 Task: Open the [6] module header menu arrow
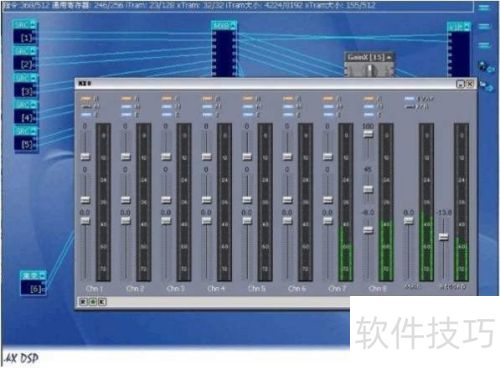pos(41,275)
